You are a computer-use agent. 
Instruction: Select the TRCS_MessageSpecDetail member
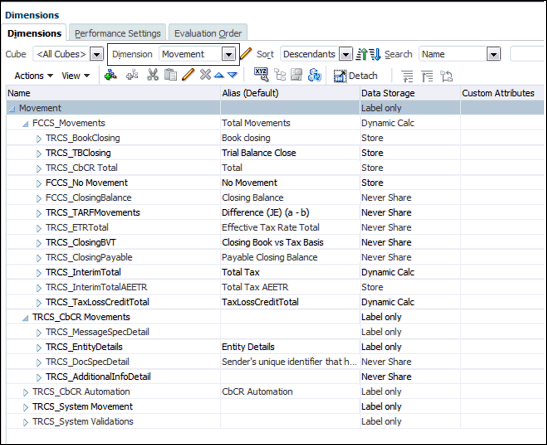click(x=97, y=332)
